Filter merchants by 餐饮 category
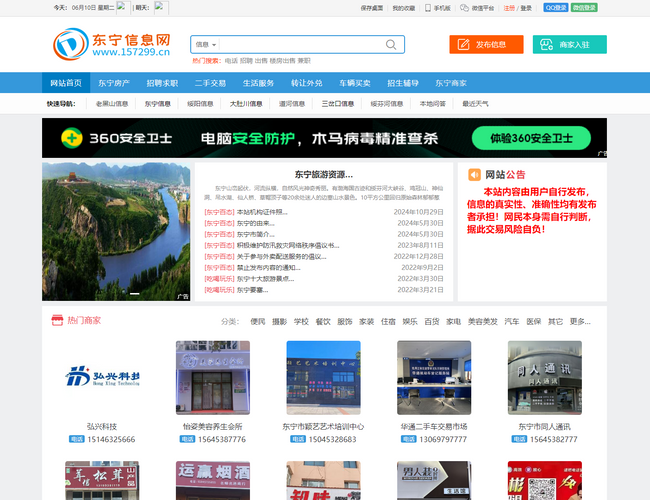 (x=323, y=321)
